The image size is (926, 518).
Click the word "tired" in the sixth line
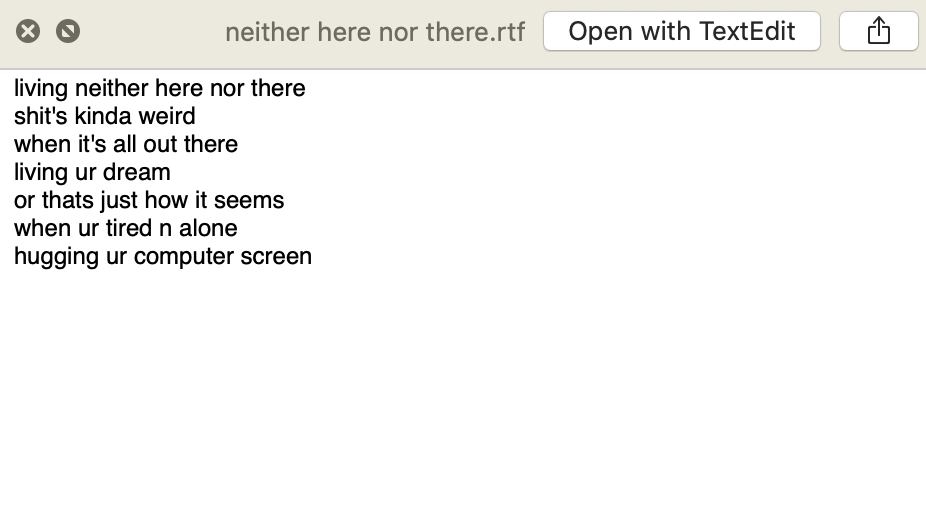pyautogui.click(x=129, y=228)
